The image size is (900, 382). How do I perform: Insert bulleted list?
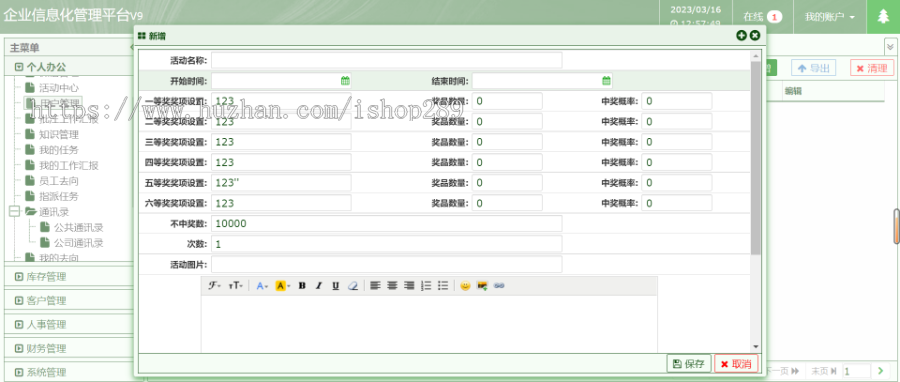coord(443,286)
